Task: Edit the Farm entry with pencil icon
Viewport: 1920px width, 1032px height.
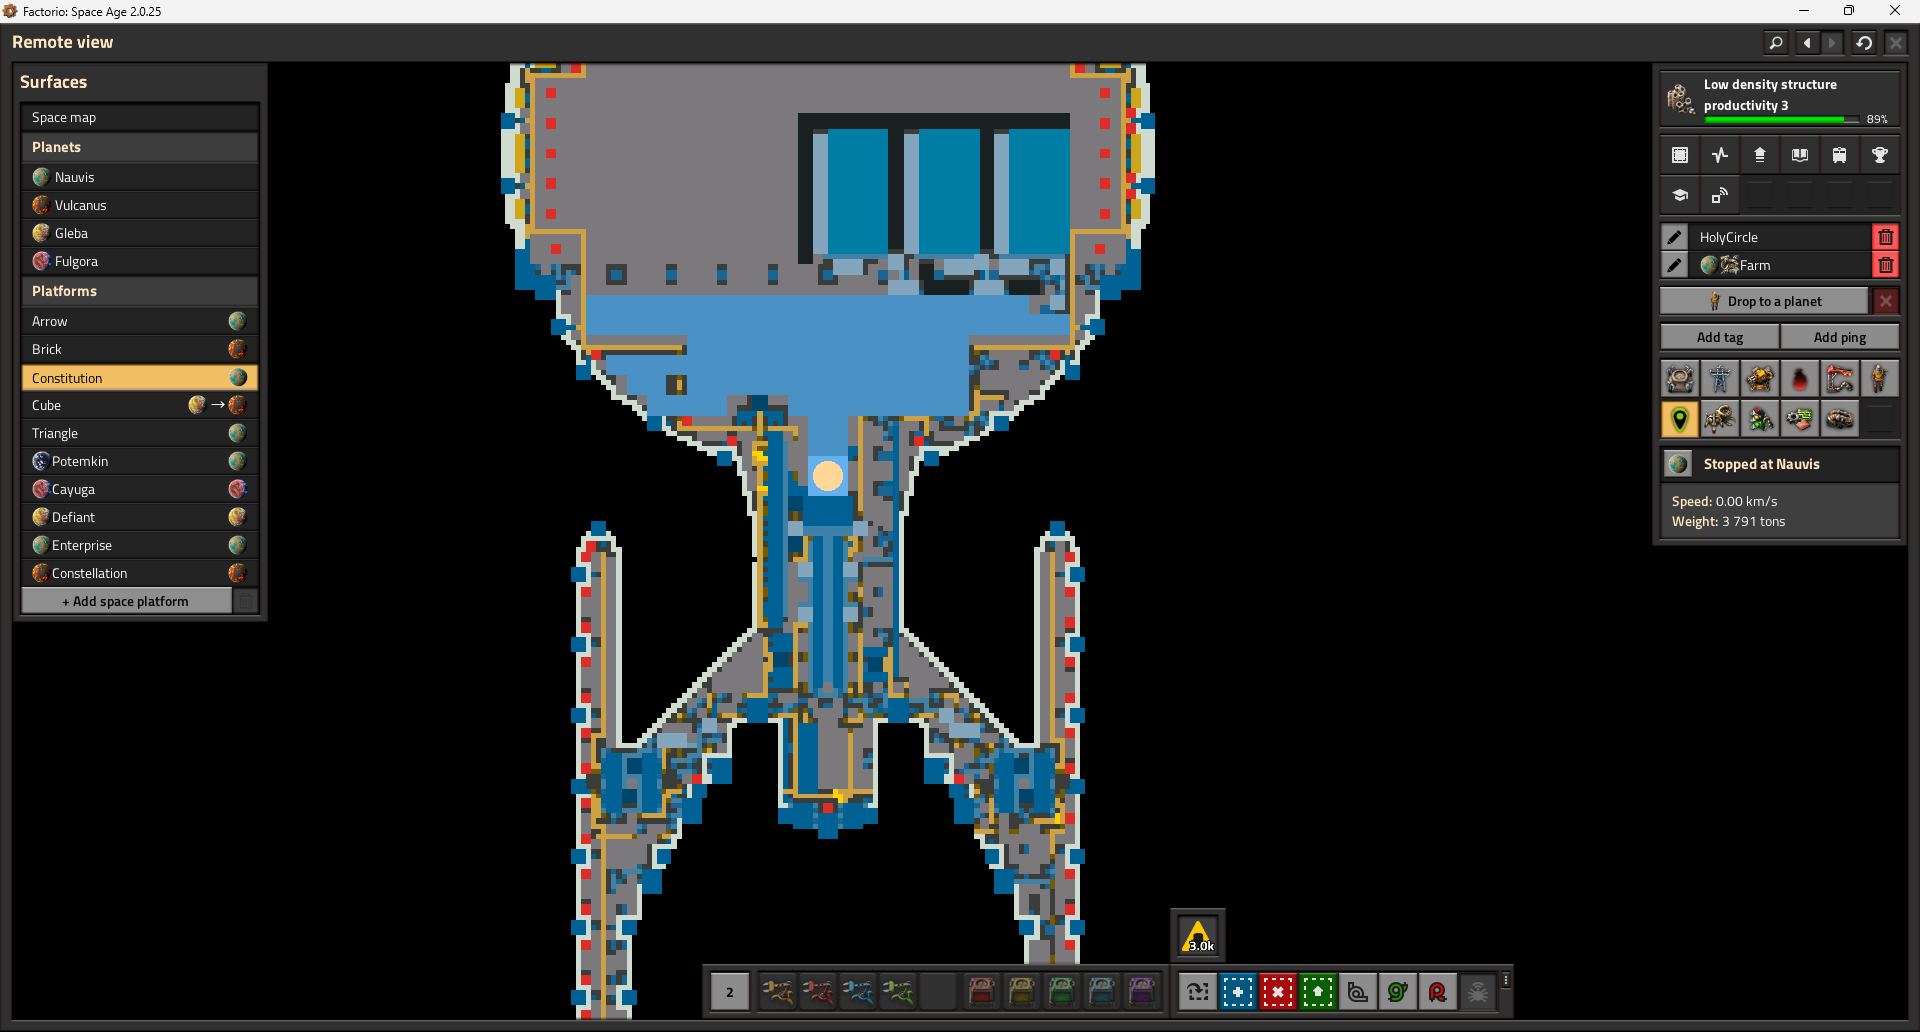Action: click(x=1674, y=265)
